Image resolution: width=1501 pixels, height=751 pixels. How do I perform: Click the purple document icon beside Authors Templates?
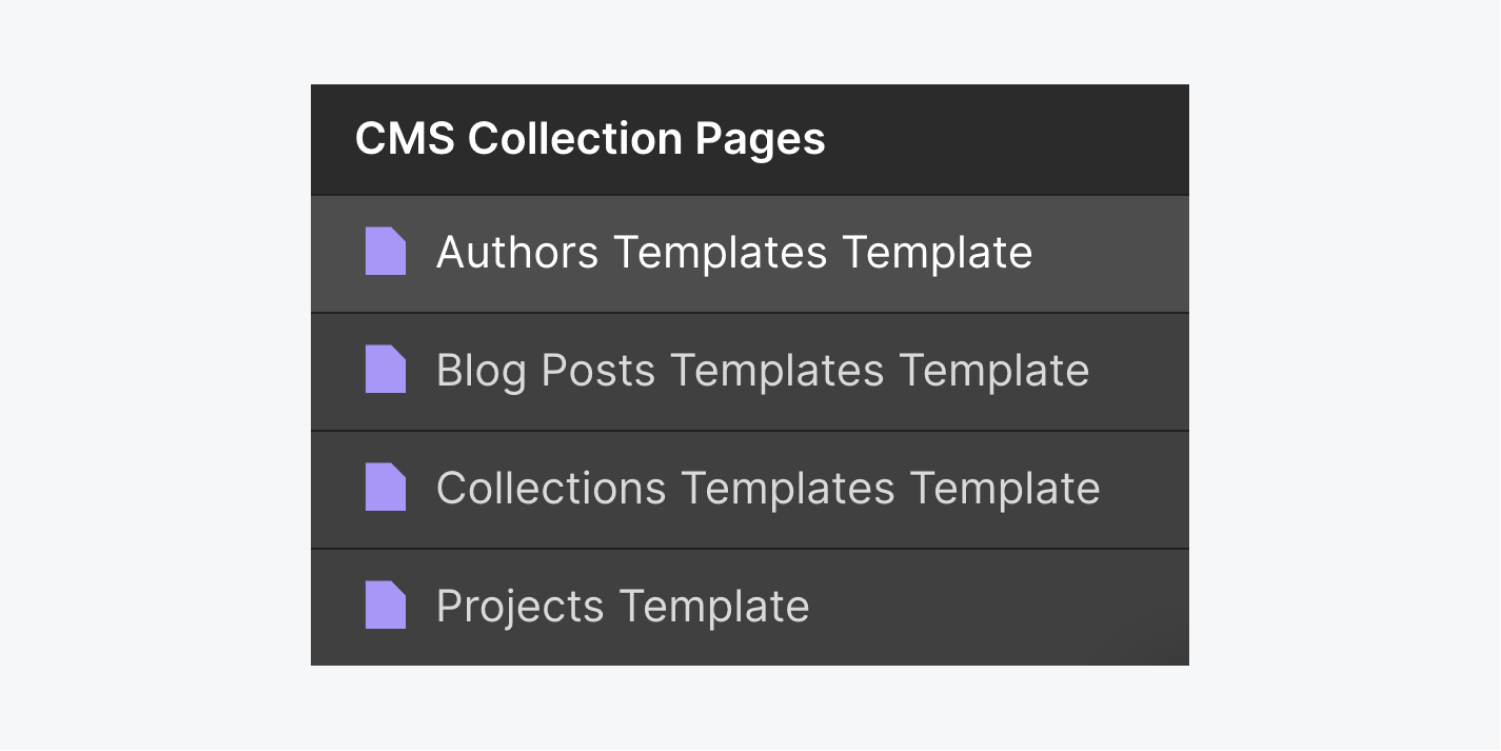tap(386, 253)
